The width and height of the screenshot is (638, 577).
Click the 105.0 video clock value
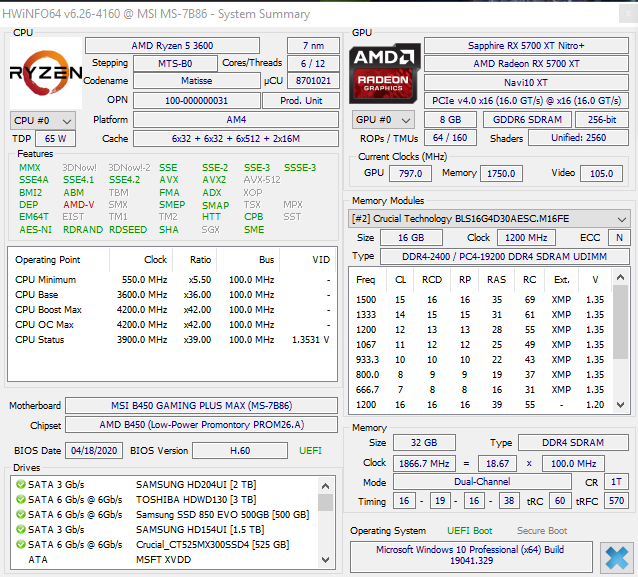601,174
